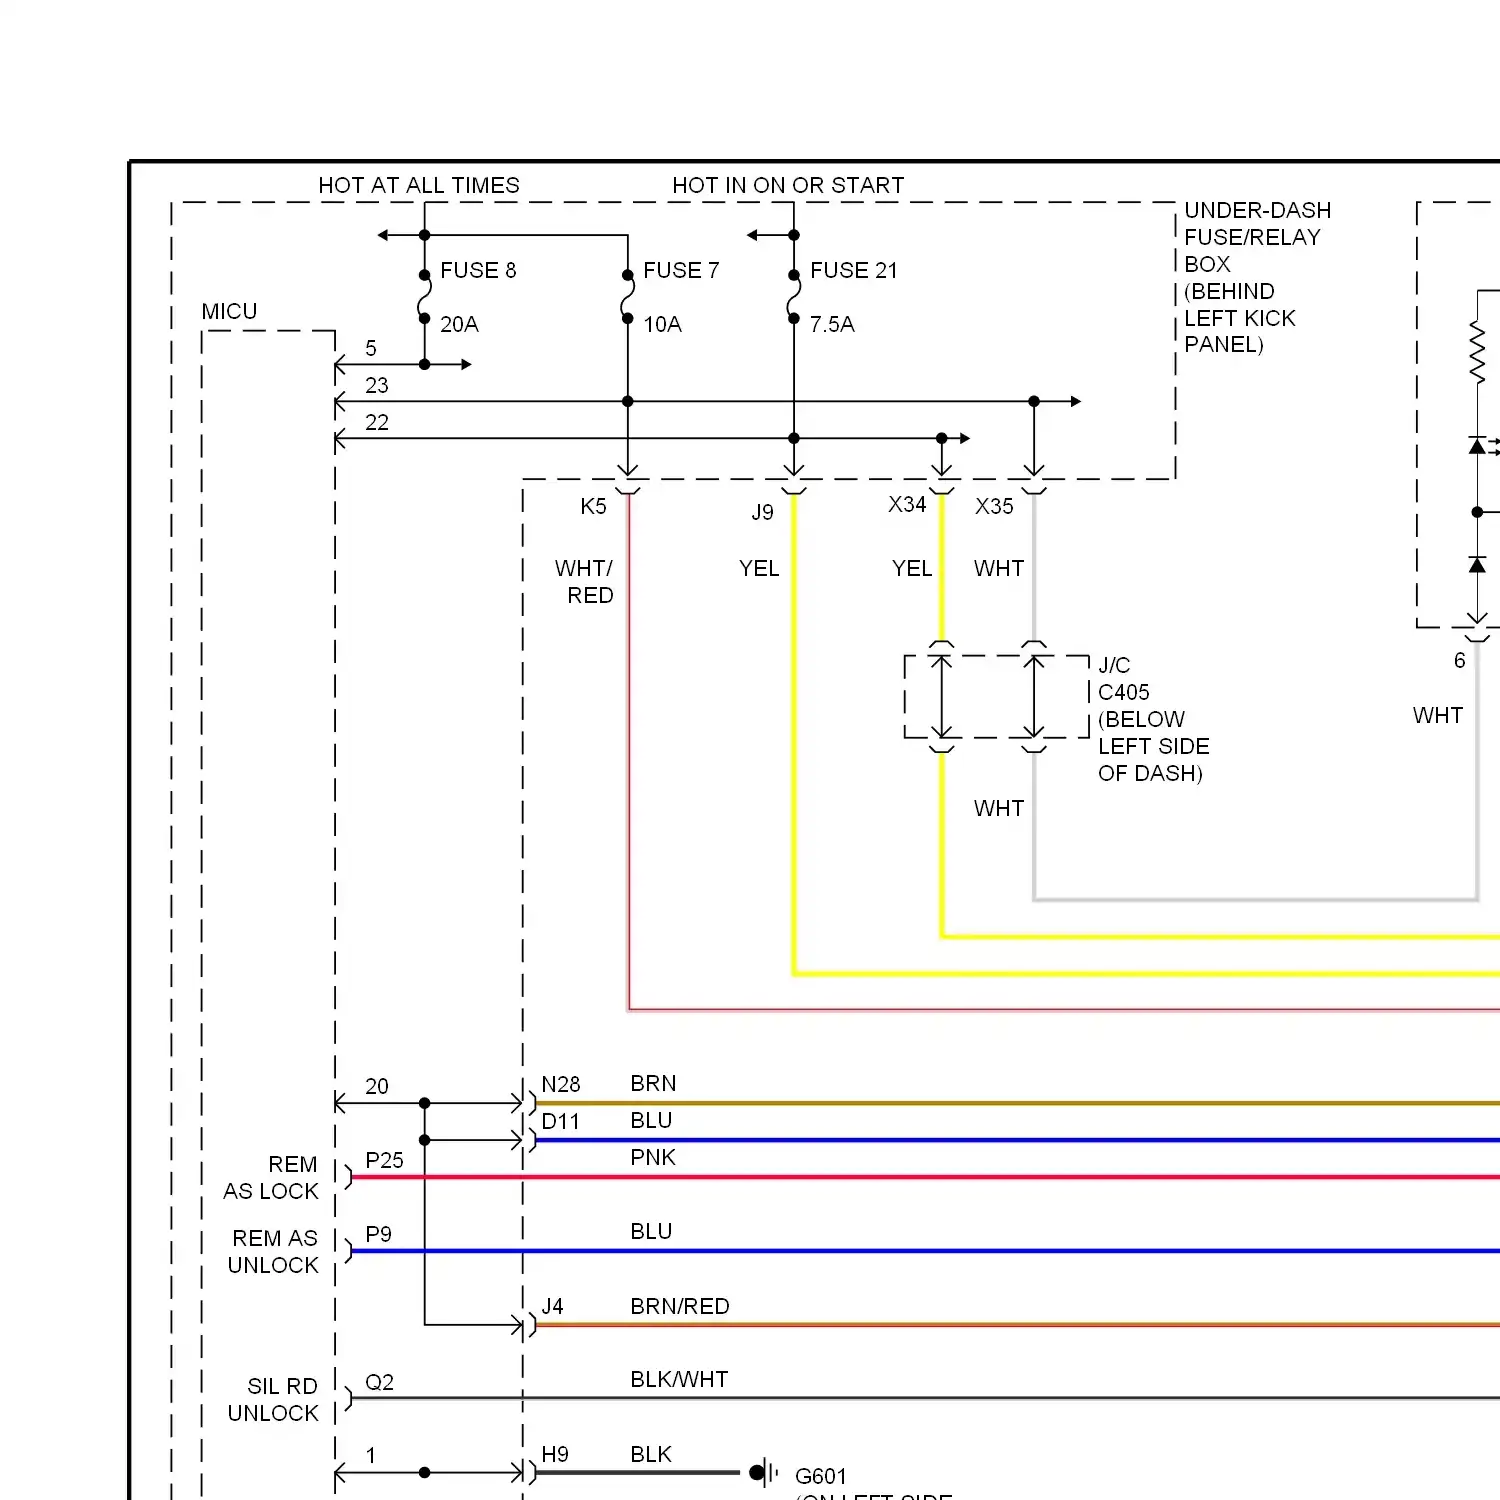The height and width of the screenshot is (1500, 1500).
Task: Click the N28 connector pin label
Action: click(x=560, y=1084)
